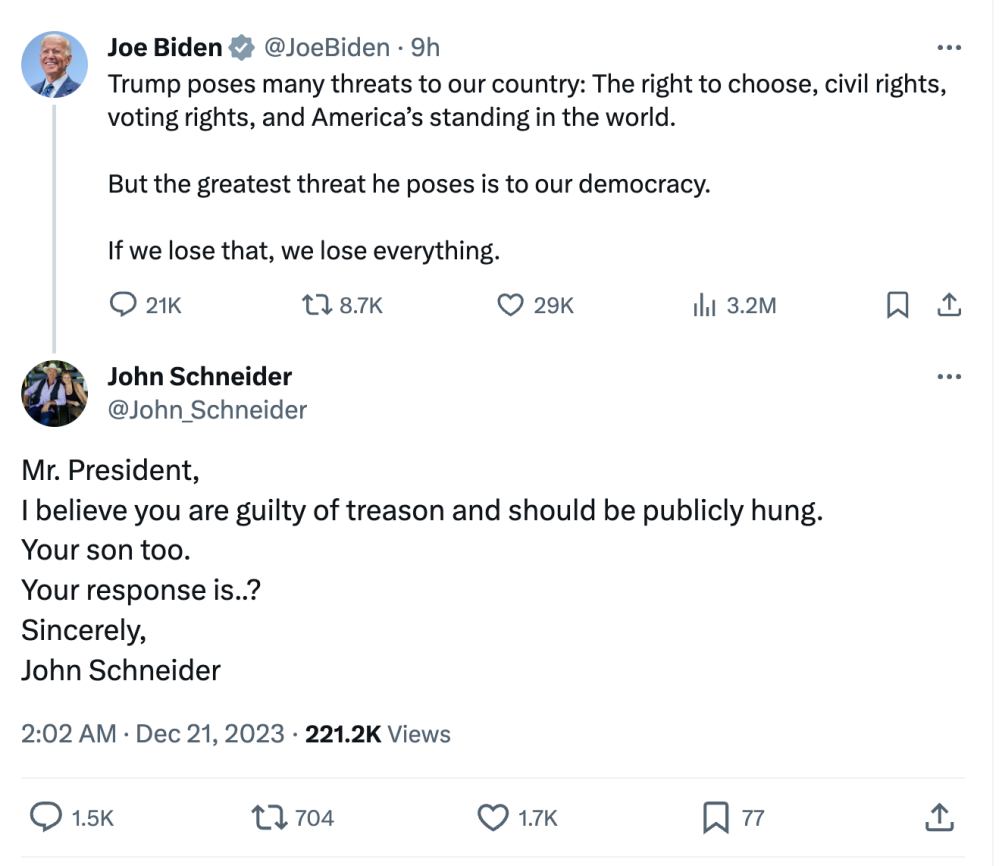999x866 pixels.
Task: Open the @JoeBiden handle link
Action: pyautogui.click(x=325, y=47)
